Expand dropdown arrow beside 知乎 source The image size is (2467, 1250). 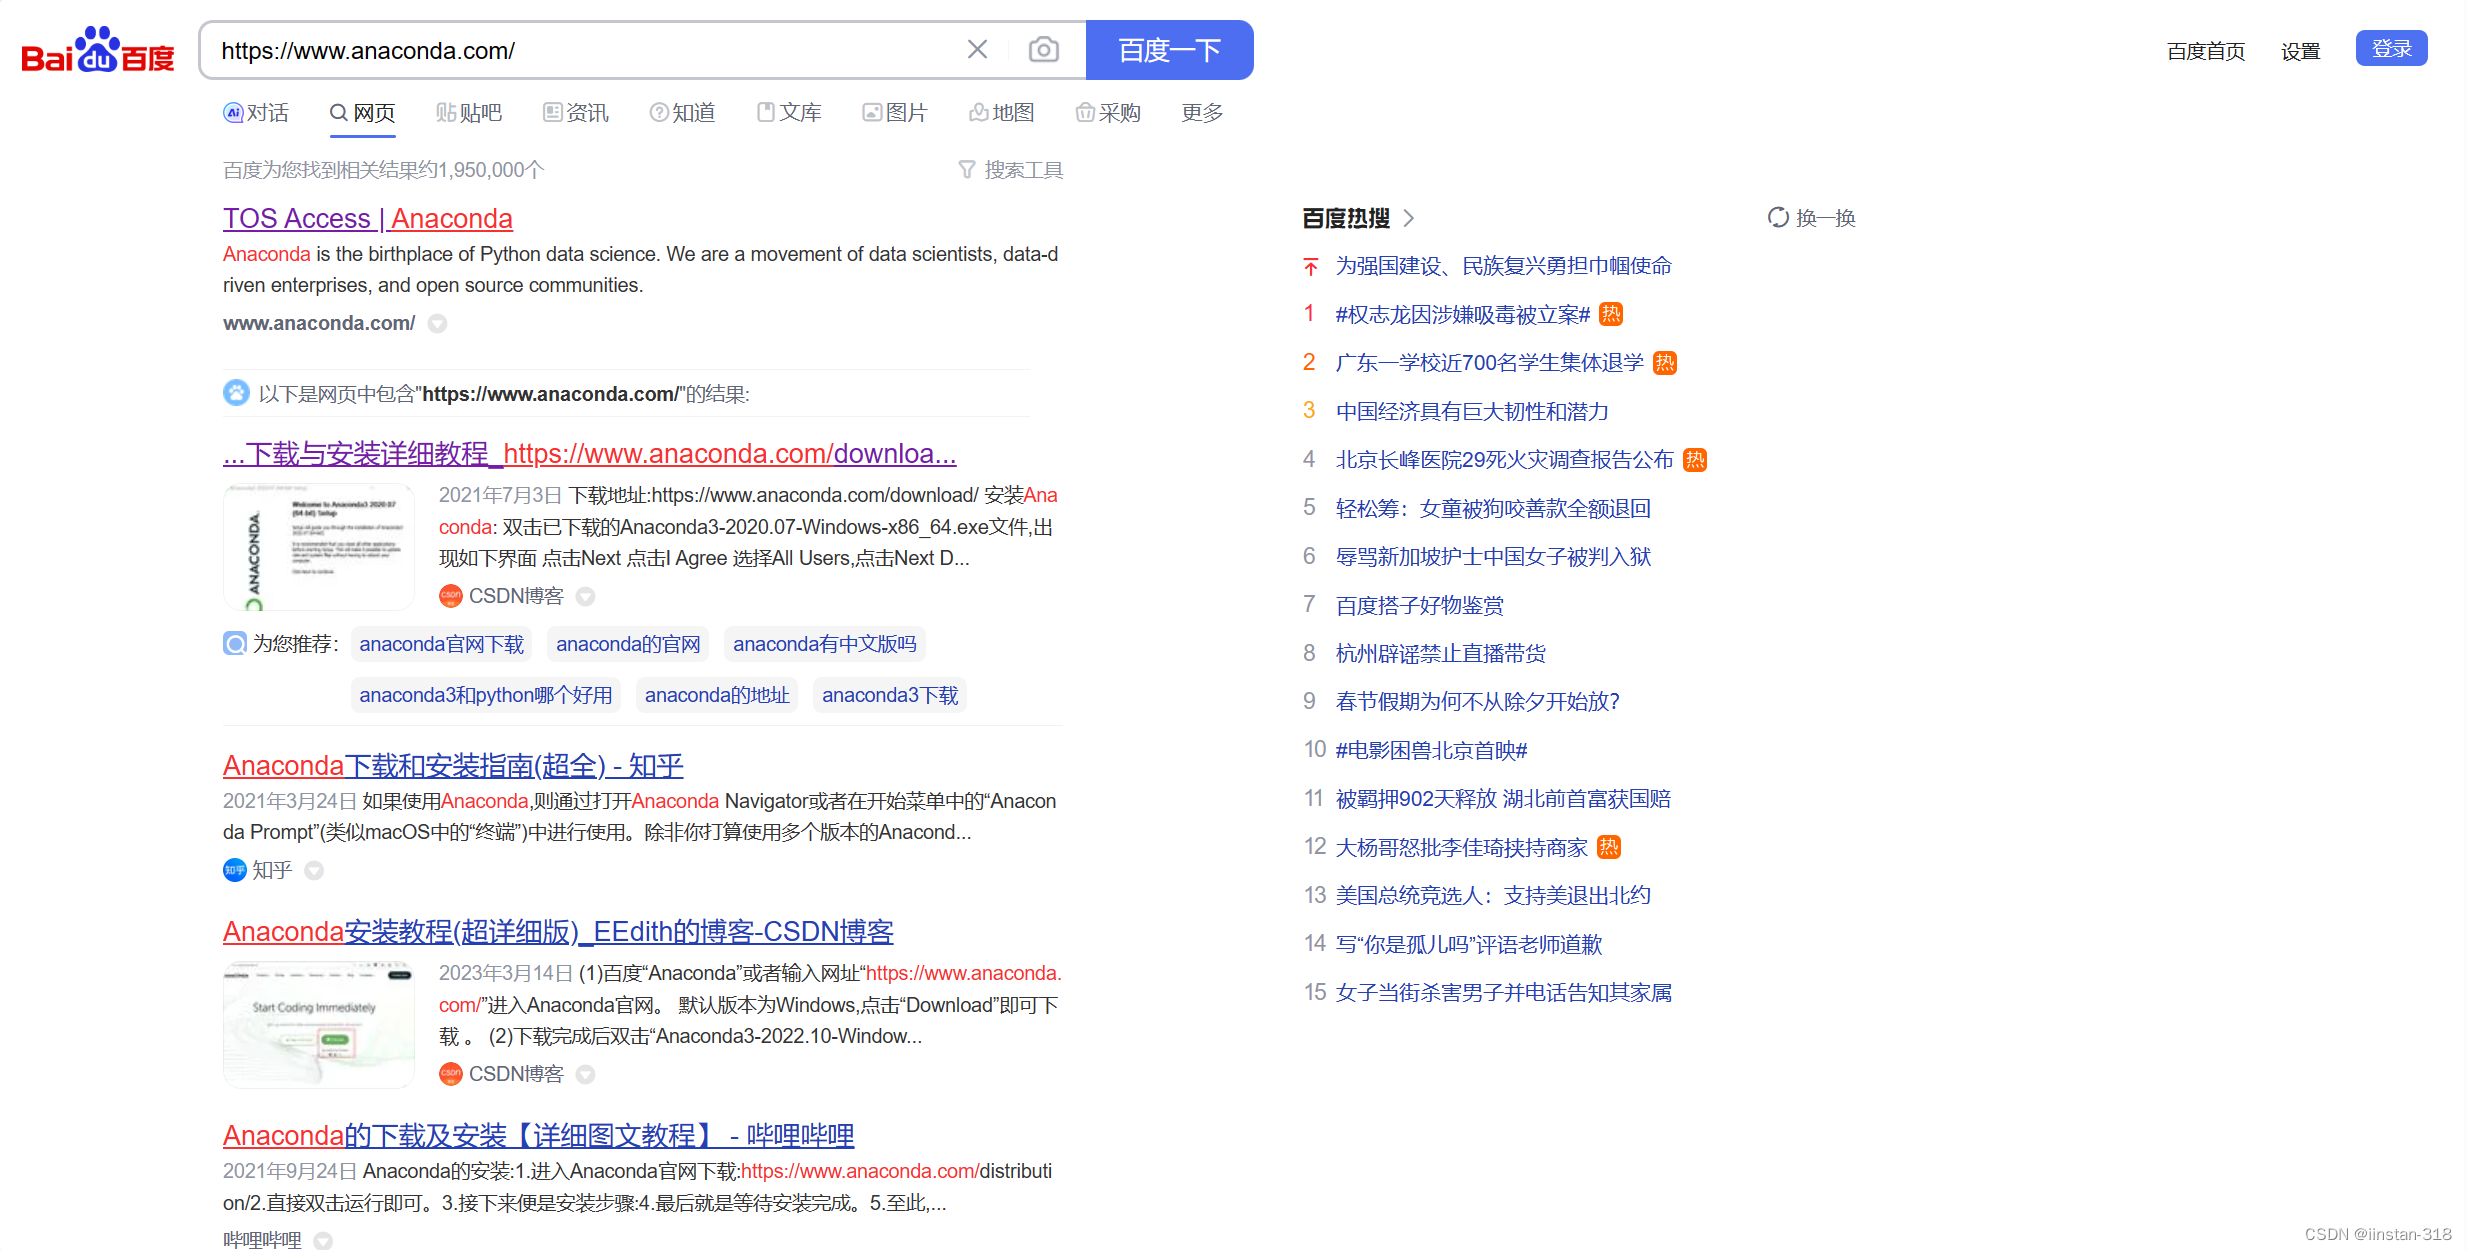point(314,871)
